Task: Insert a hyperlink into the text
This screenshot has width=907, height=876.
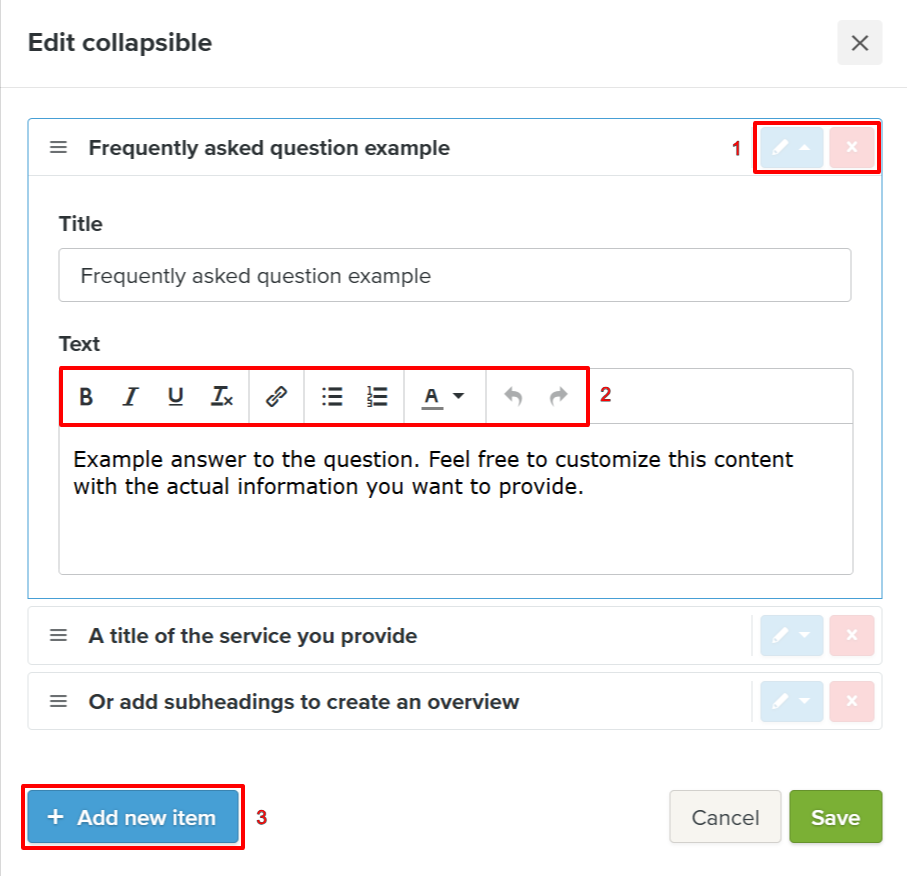Action: (276, 397)
